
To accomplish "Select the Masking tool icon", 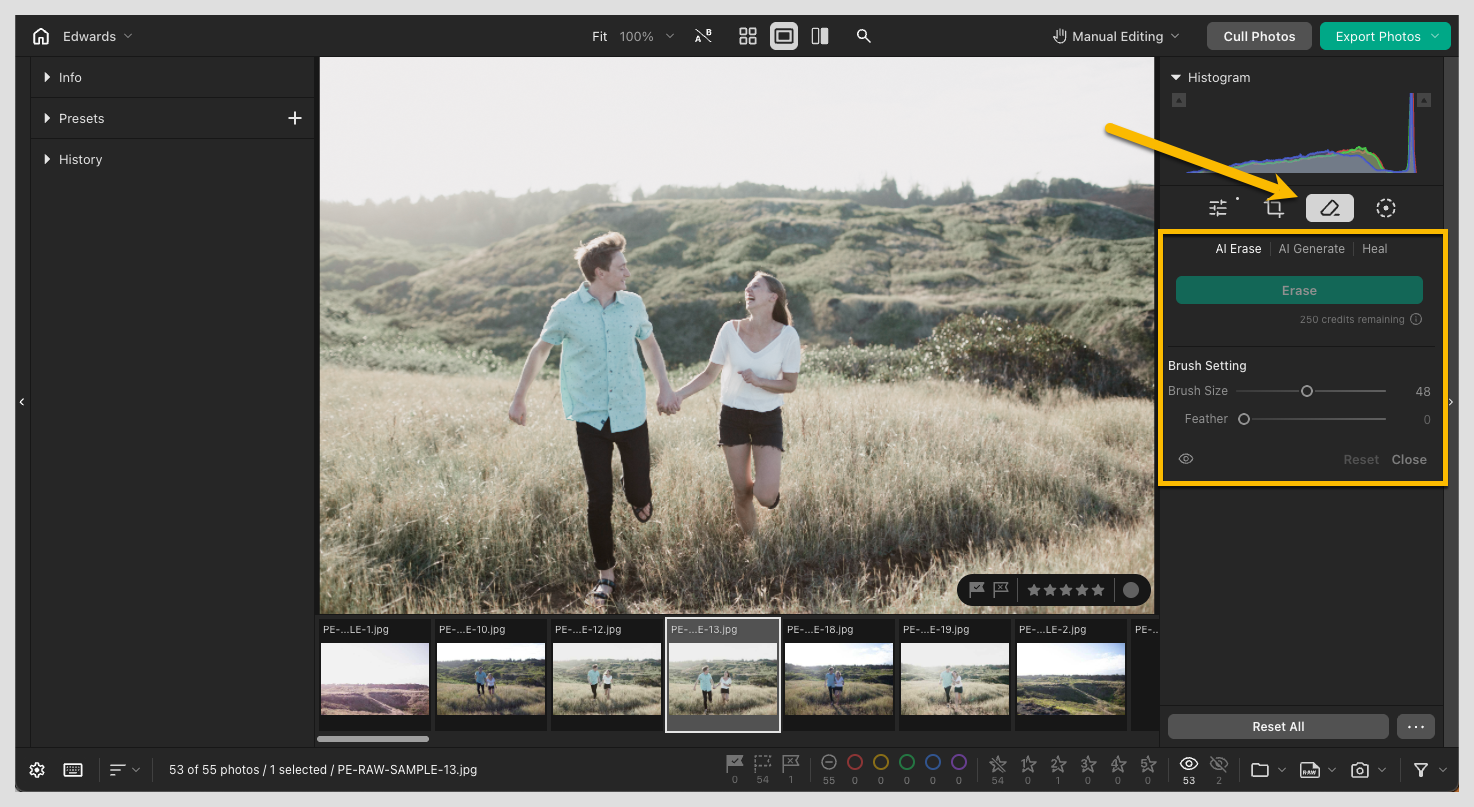I will [1385, 208].
